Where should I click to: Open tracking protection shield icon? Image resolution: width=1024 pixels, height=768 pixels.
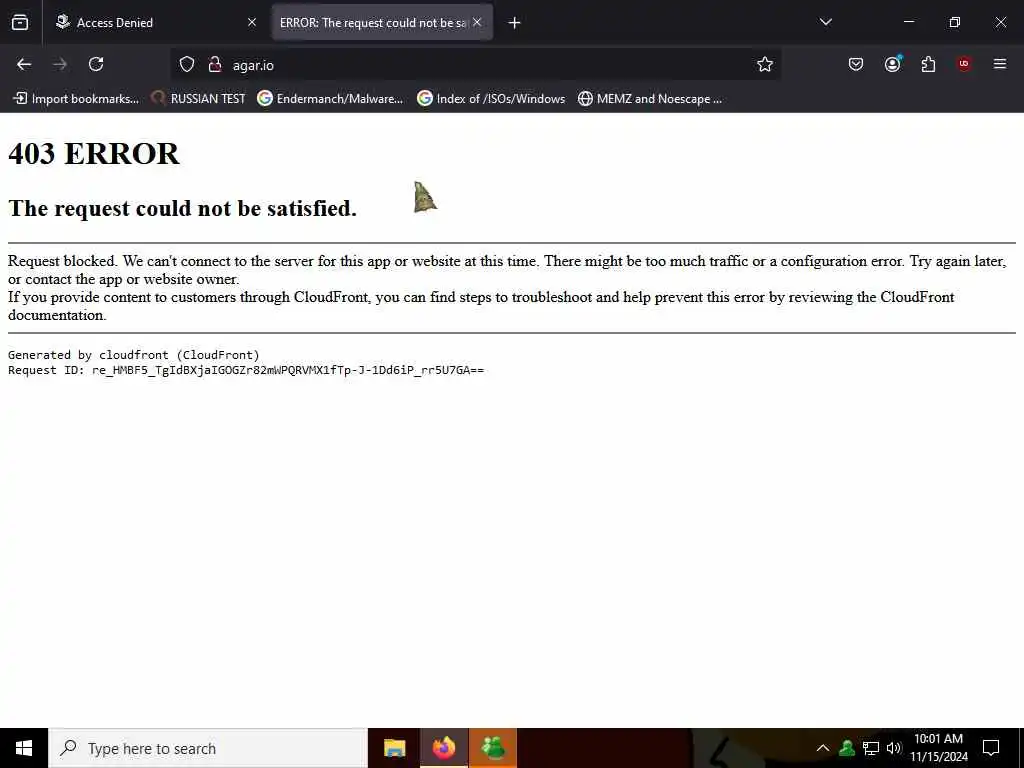point(187,65)
